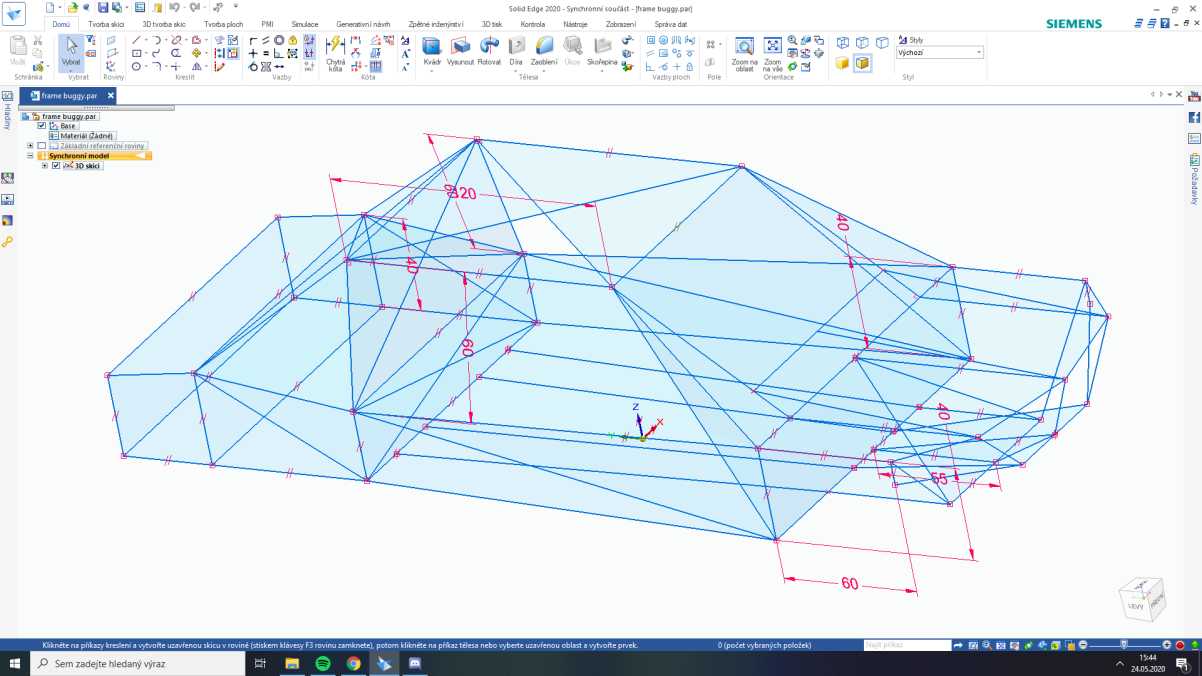Viewport: 1202px width, 676px height.
Task: Click Zoom na vše fit icon
Action: [773, 52]
